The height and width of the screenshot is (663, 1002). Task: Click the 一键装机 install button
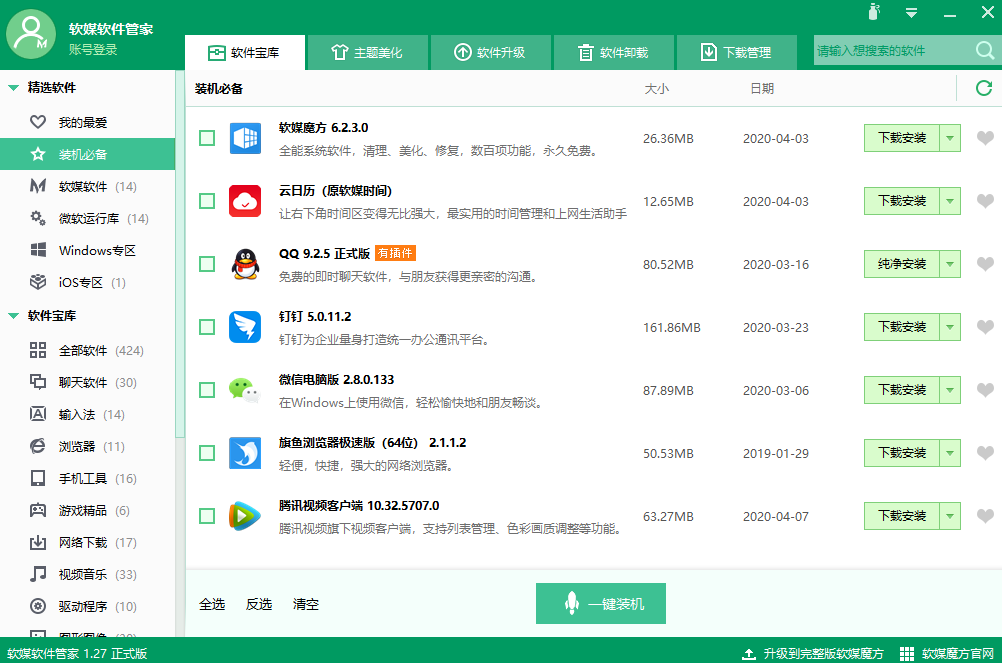[600, 603]
